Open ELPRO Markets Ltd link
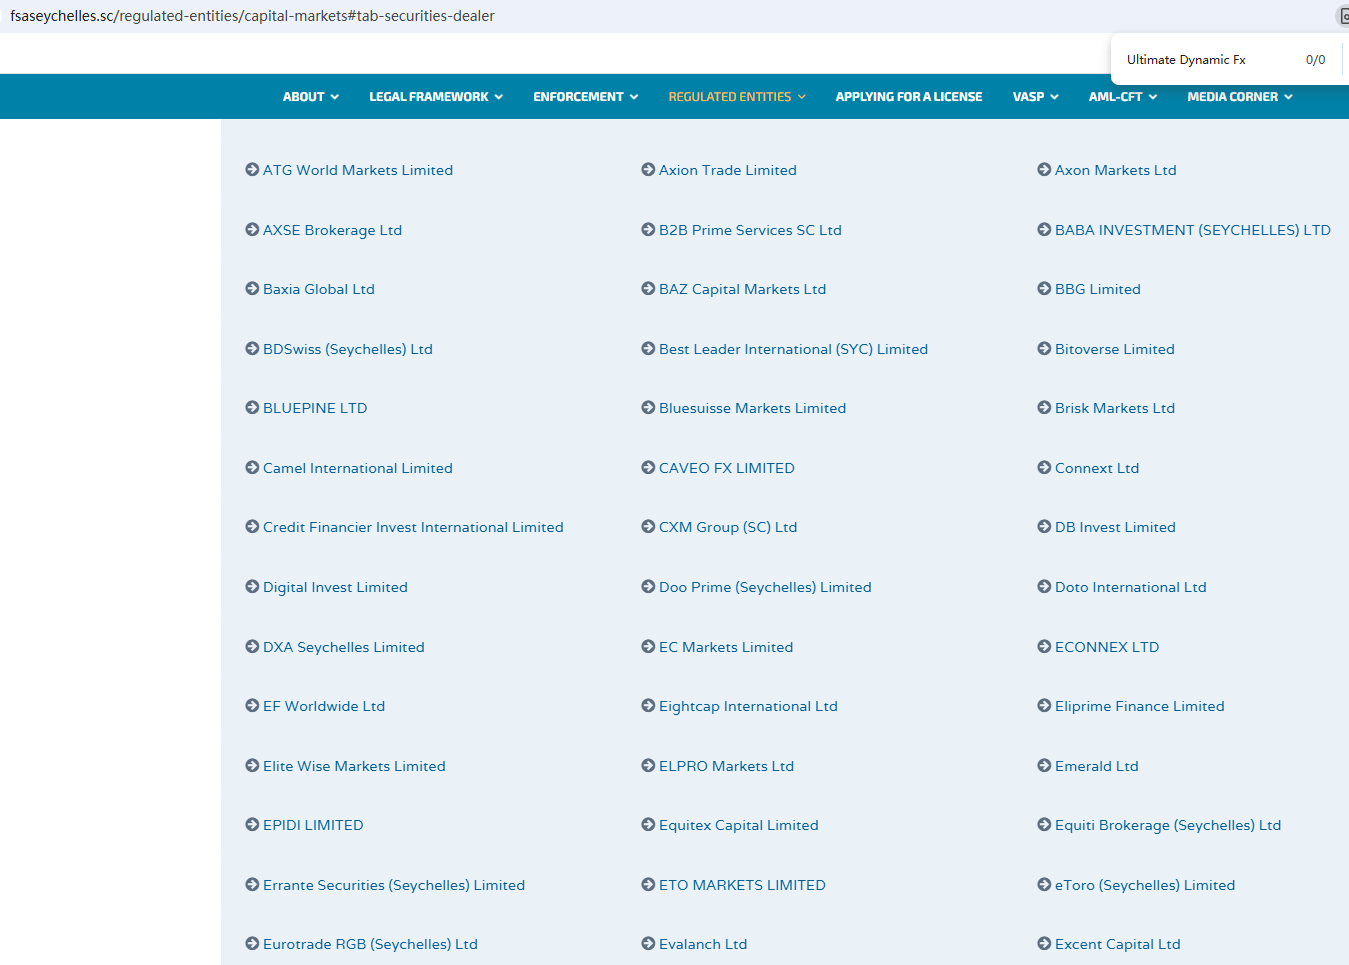This screenshot has height=965, width=1349. coord(726,766)
